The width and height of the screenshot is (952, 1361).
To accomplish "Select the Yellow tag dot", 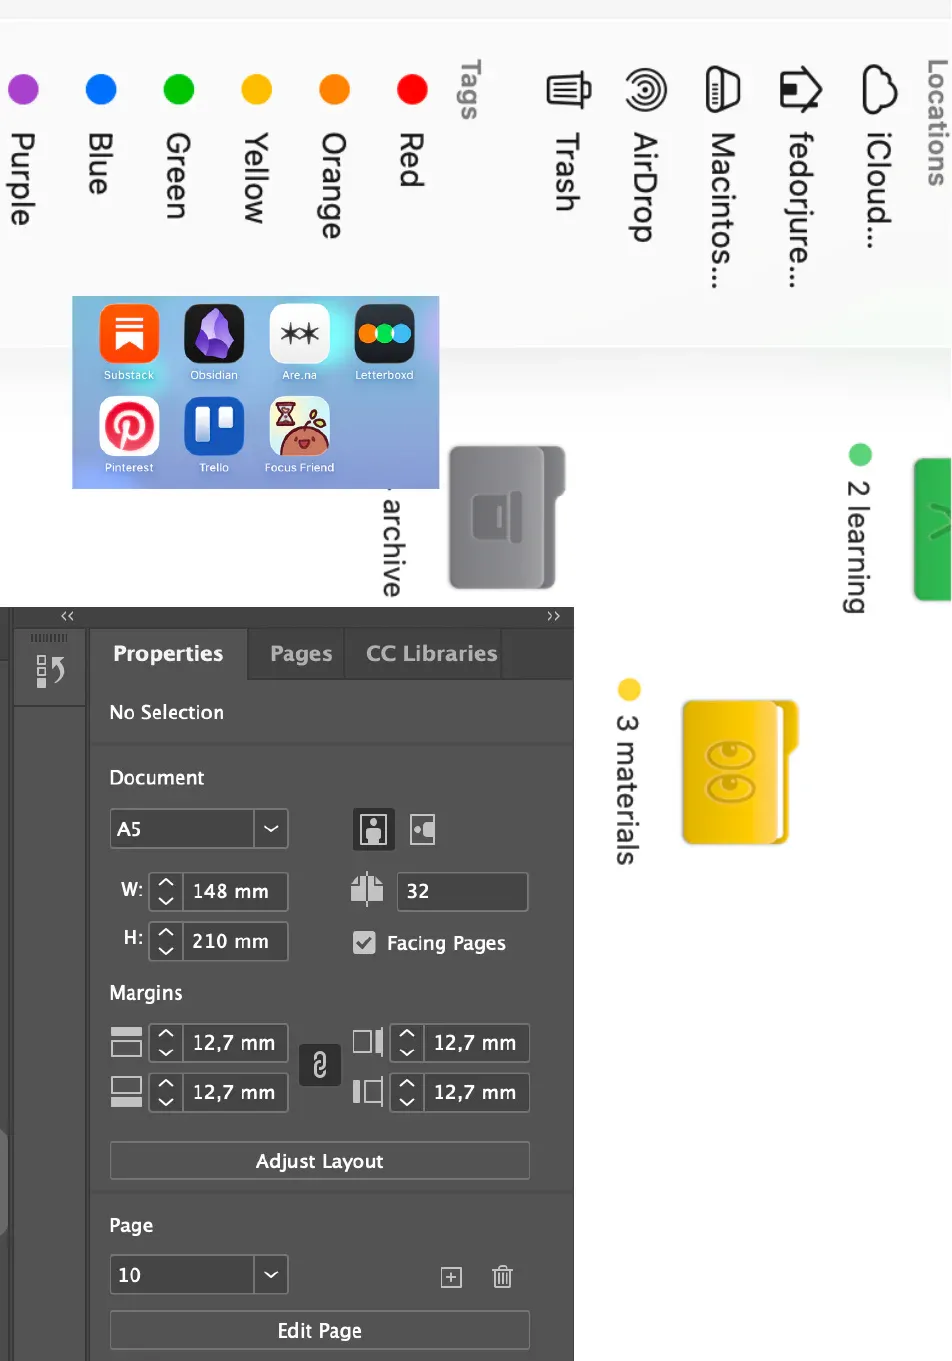I will (x=257, y=90).
